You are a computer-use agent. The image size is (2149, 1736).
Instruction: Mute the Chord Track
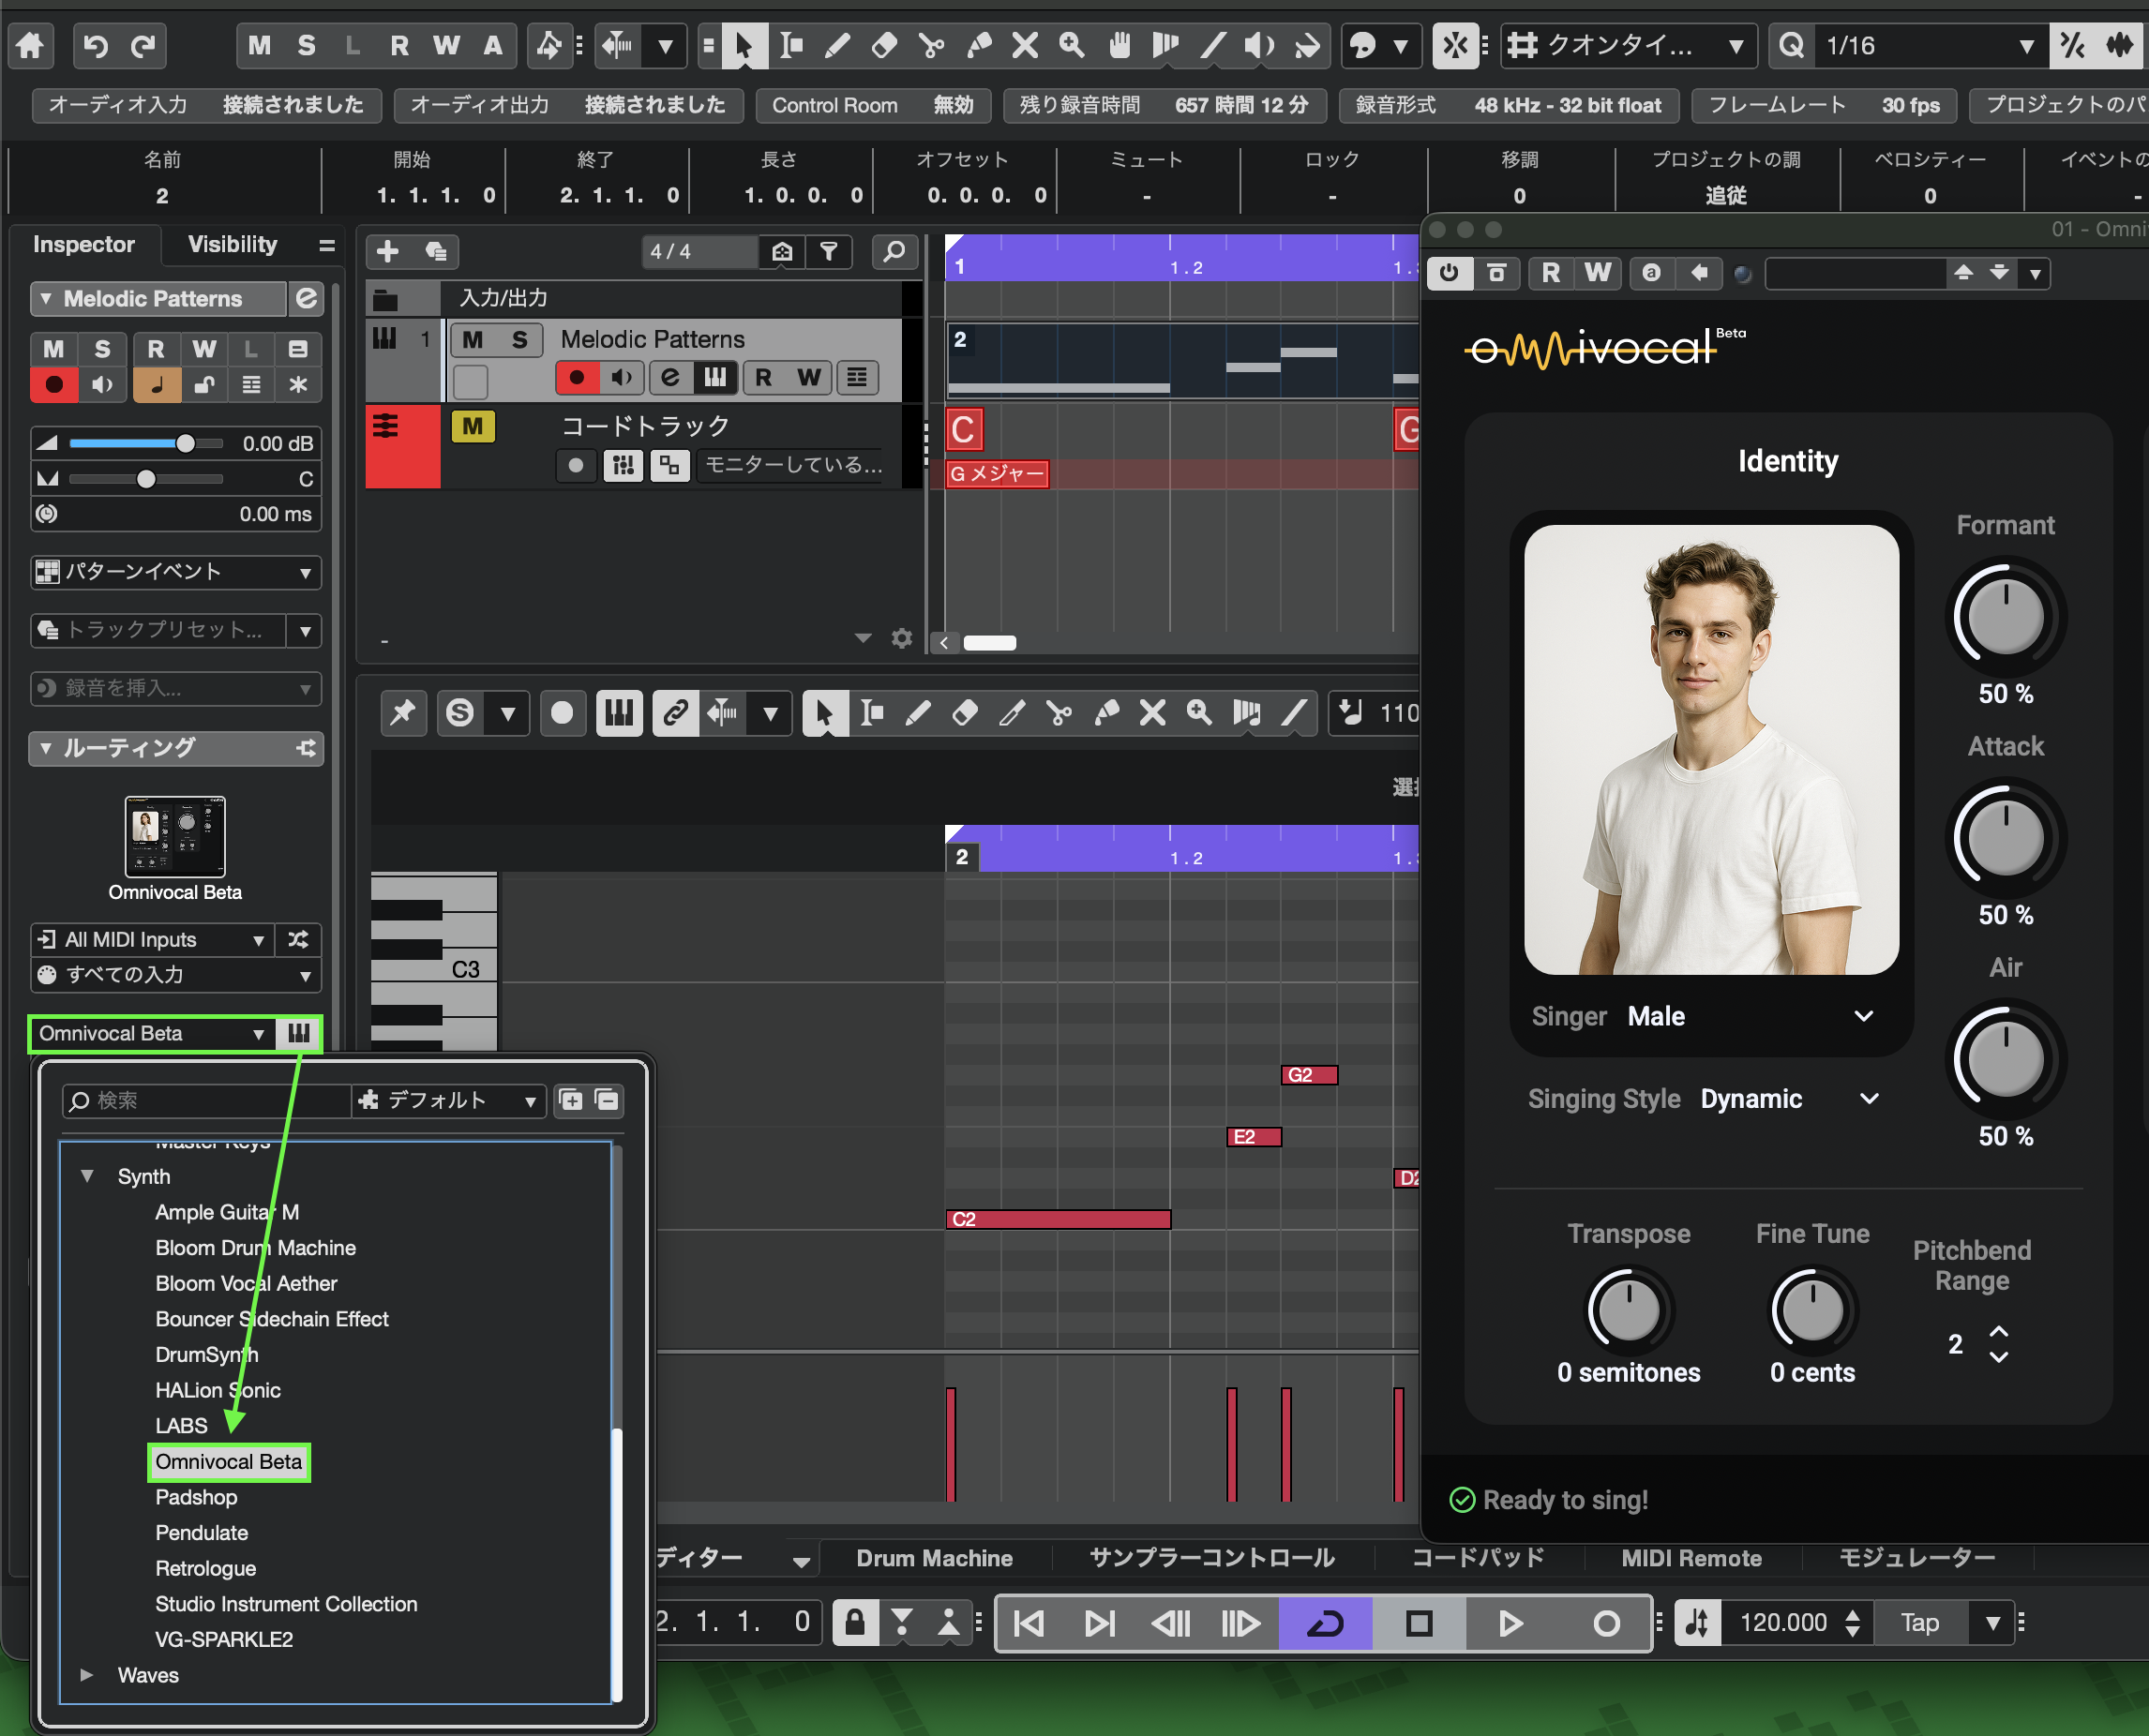tap(473, 427)
